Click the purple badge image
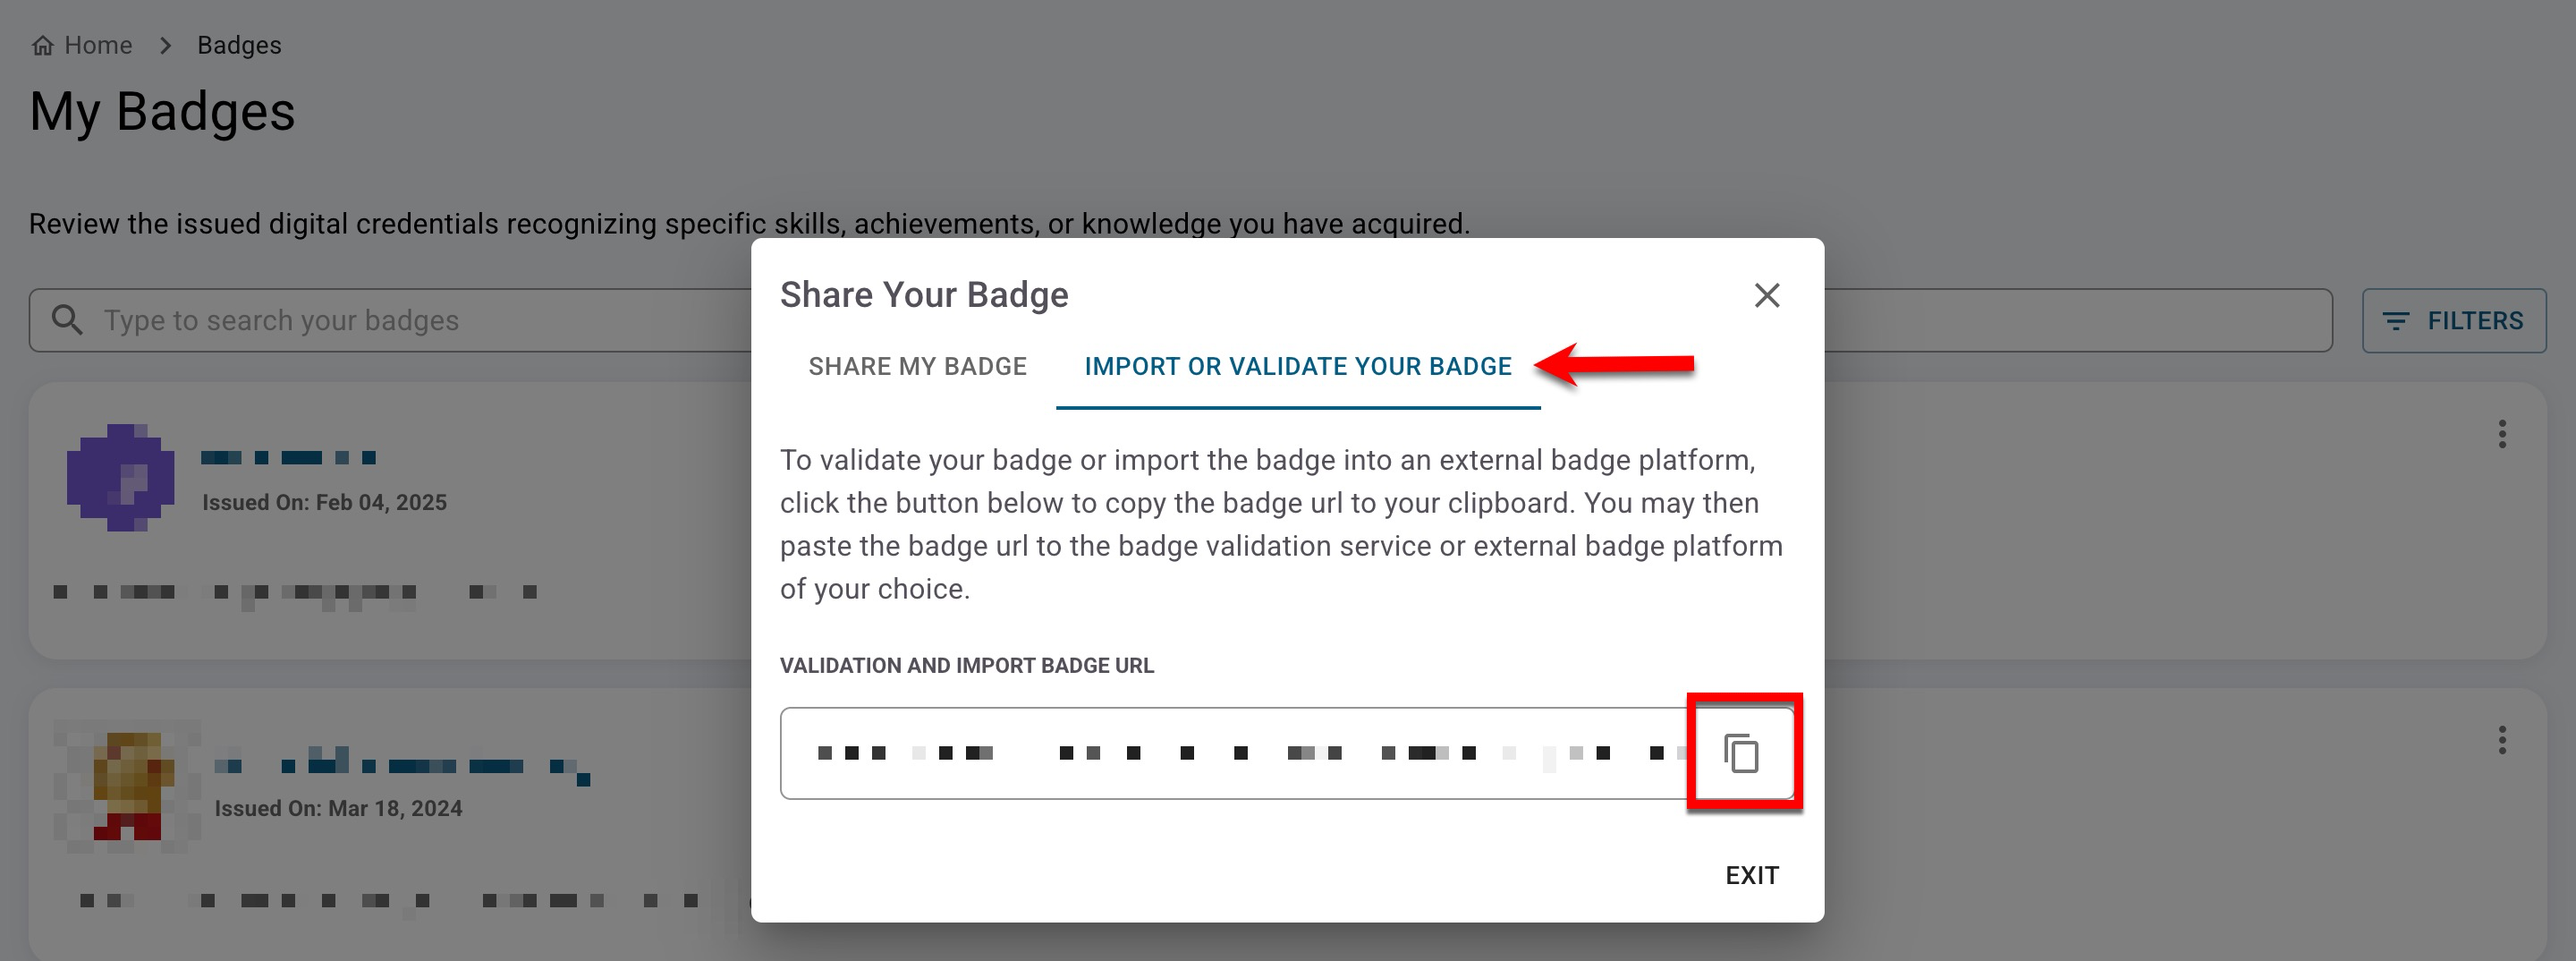2576x961 pixels. pos(120,477)
